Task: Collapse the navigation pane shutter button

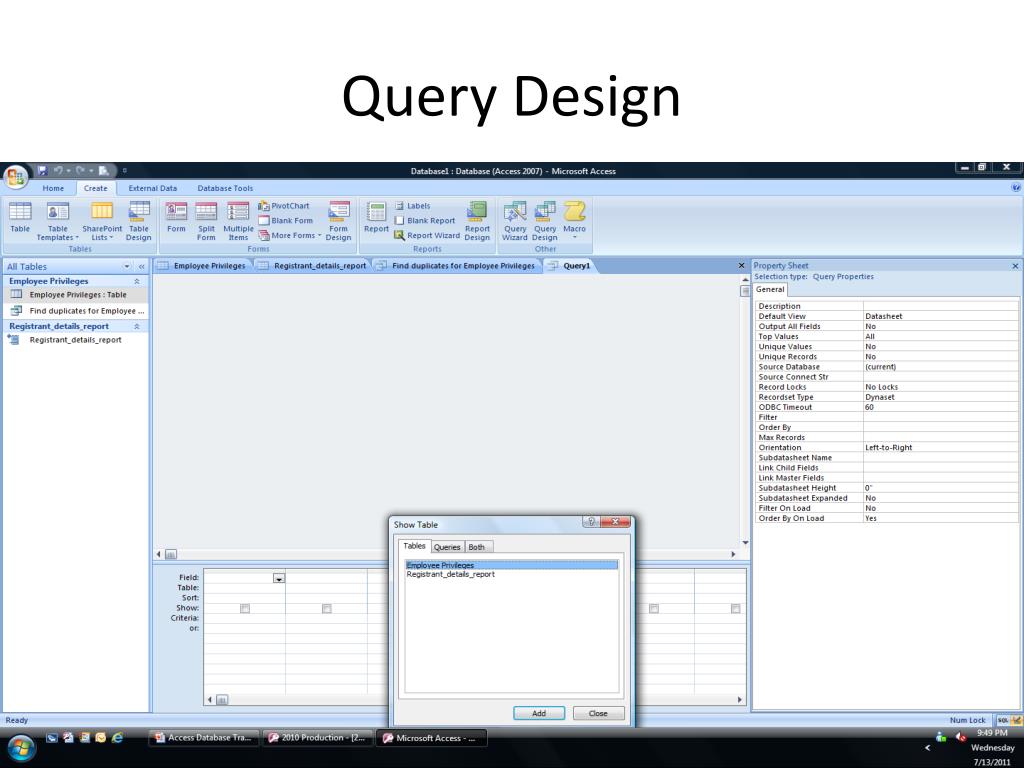Action: pos(141,266)
